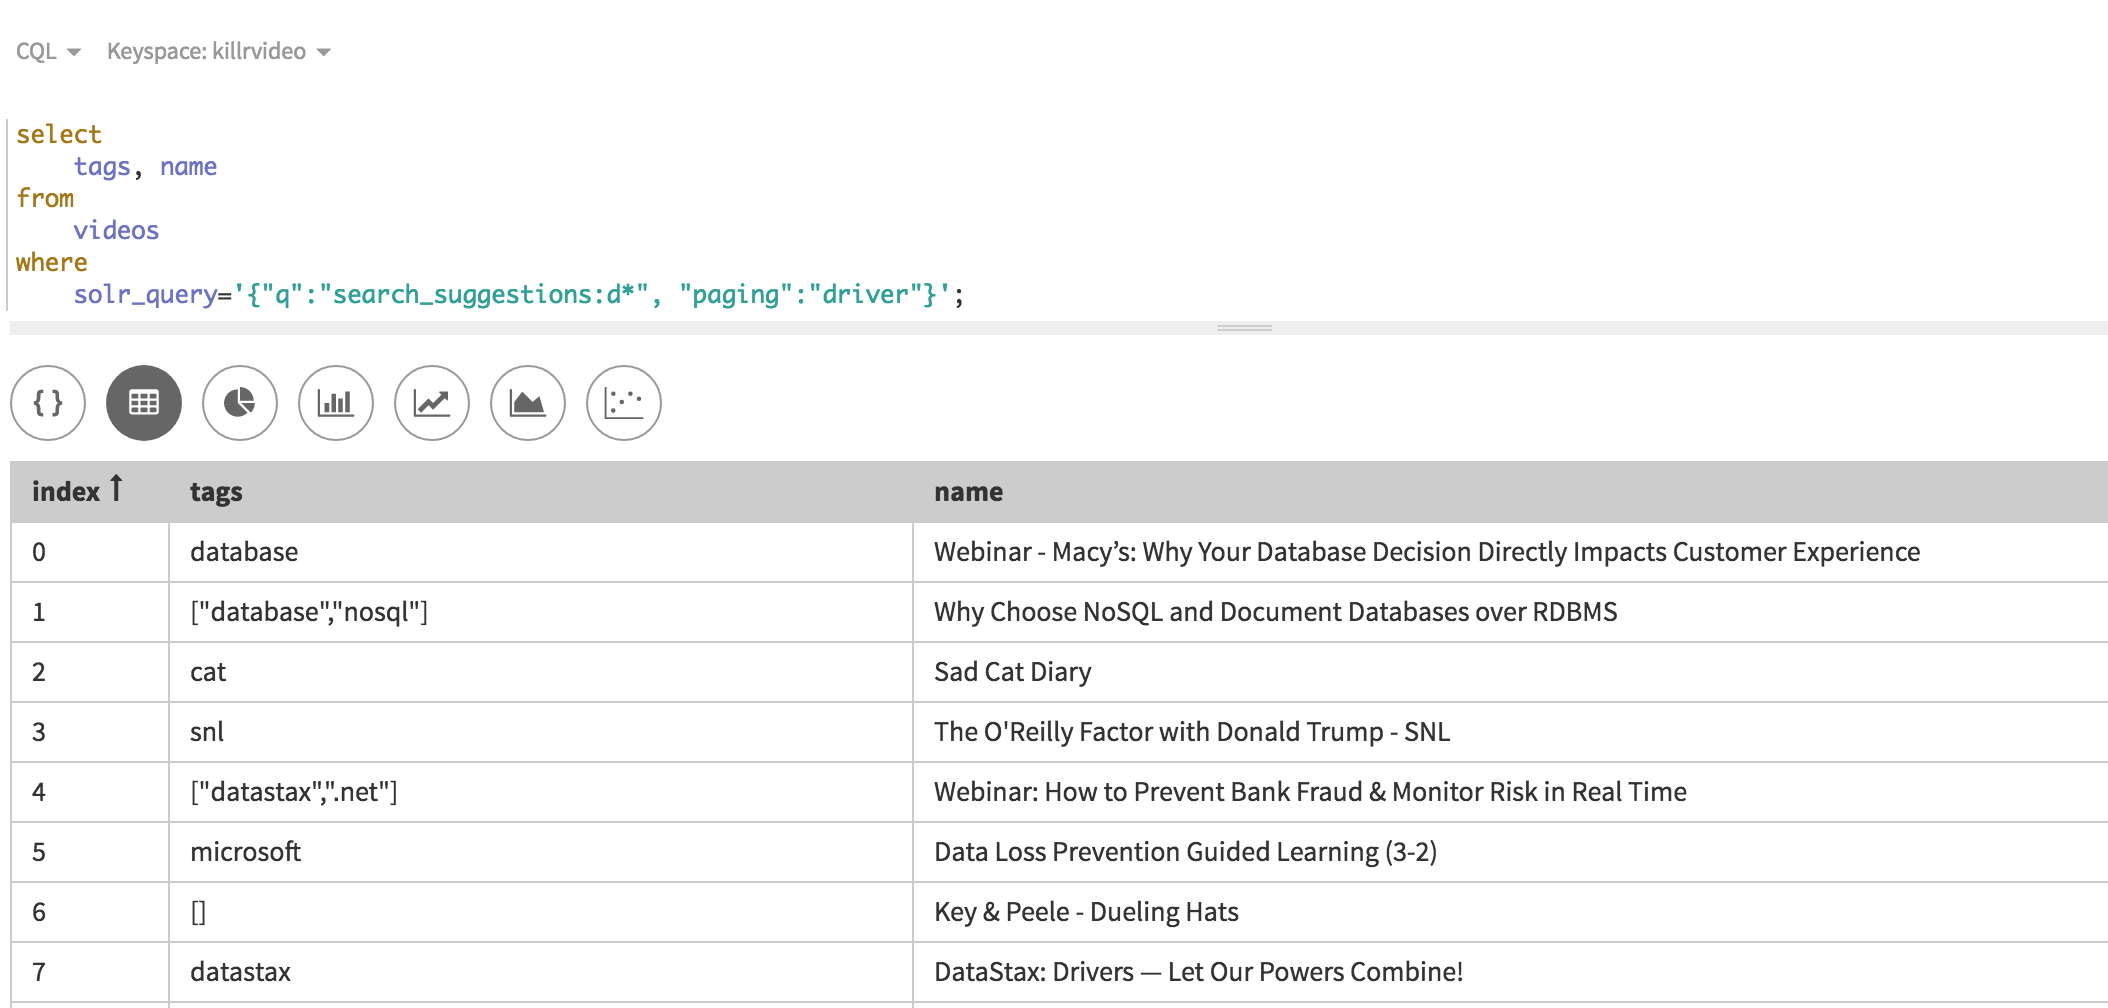This screenshot has width=2108, height=1008.
Task: Switch to raw JSON view icon
Action: click(x=48, y=403)
